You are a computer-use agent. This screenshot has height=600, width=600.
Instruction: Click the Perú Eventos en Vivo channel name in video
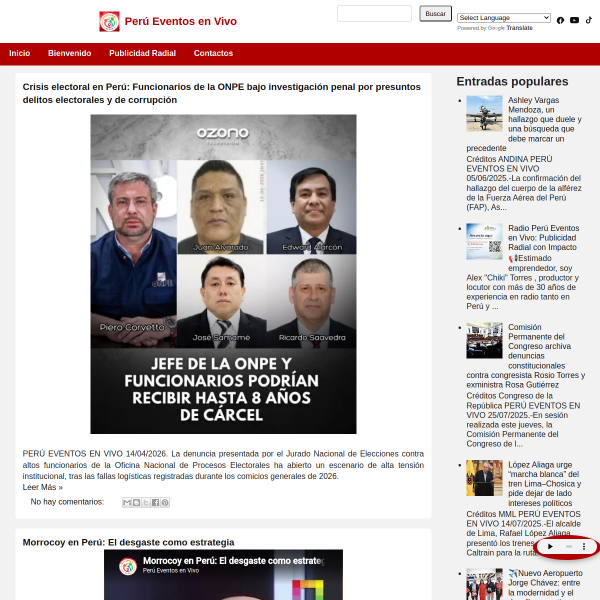(x=171, y=571)
